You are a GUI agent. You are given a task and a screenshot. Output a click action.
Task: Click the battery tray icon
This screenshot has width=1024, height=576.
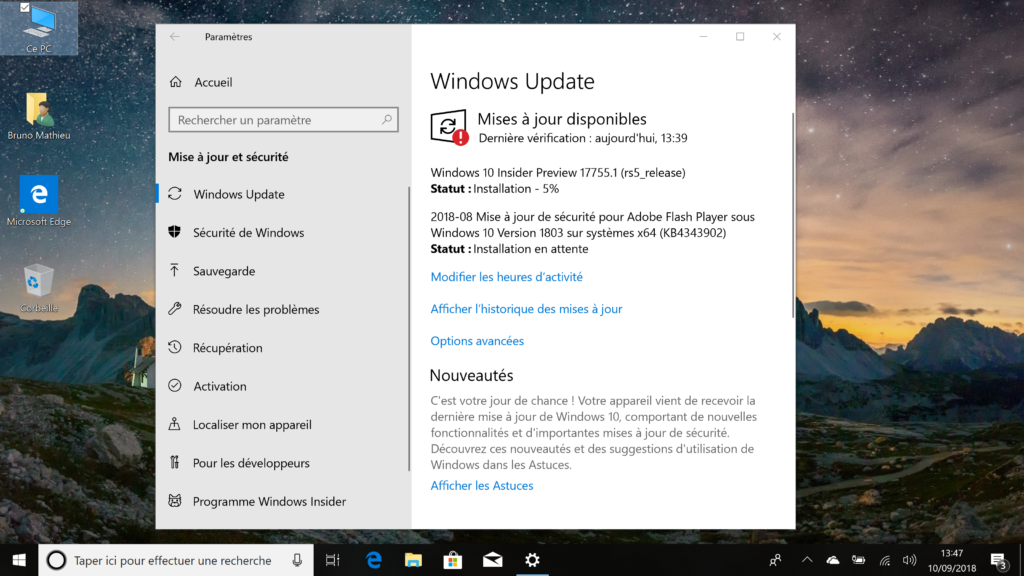click(858, 560)
